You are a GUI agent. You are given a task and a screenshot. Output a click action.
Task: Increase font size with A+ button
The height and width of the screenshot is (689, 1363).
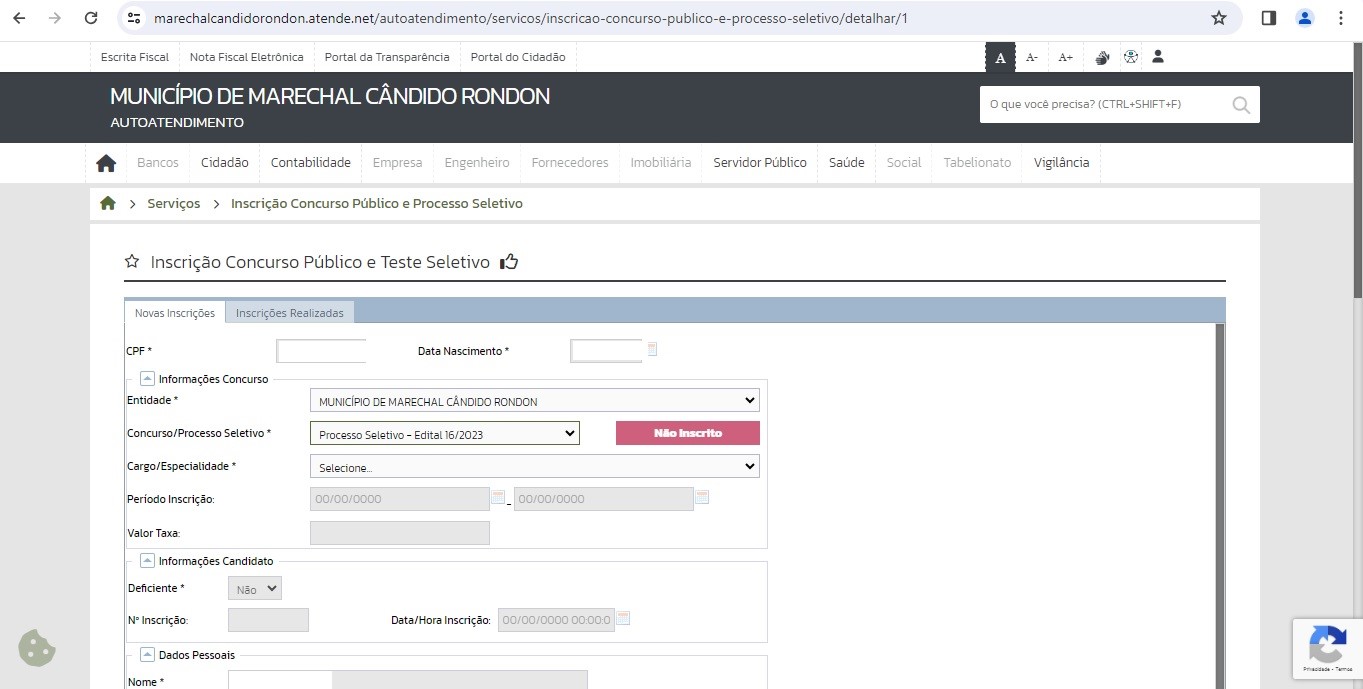point(1065,58)
